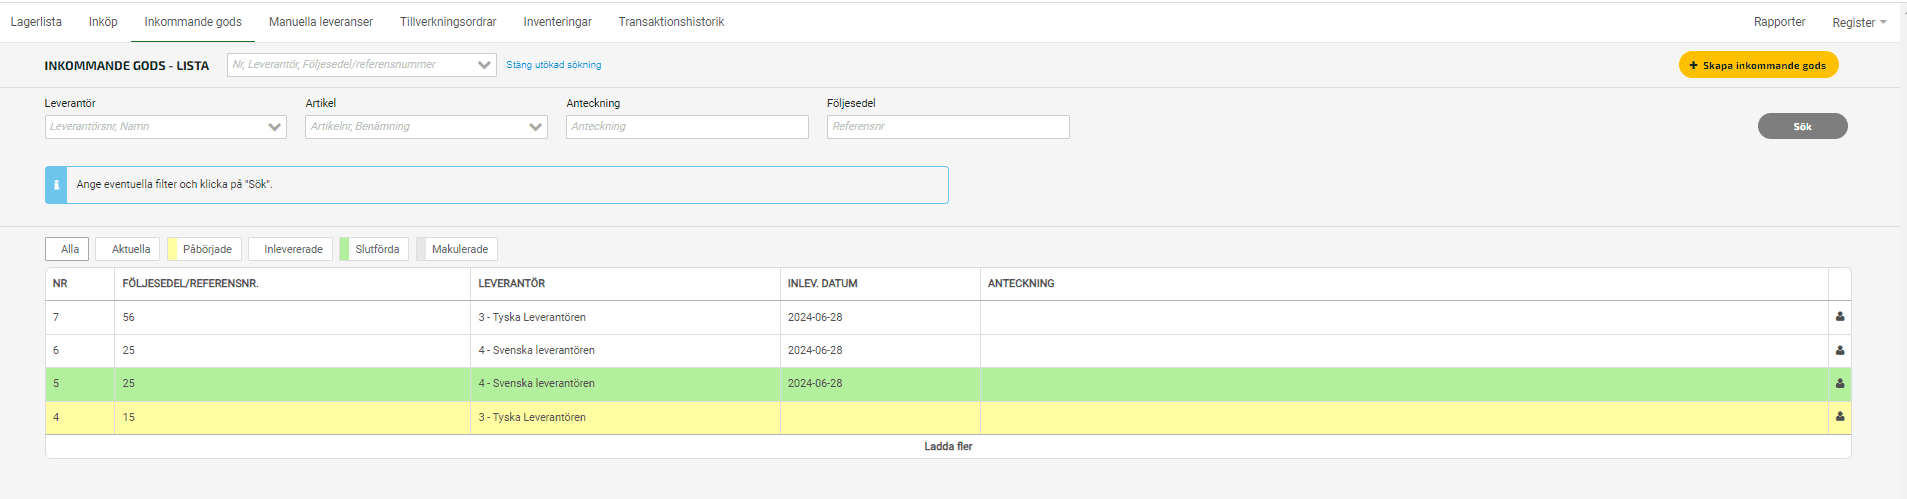Click the Ladda fler button

pos(948,447)
